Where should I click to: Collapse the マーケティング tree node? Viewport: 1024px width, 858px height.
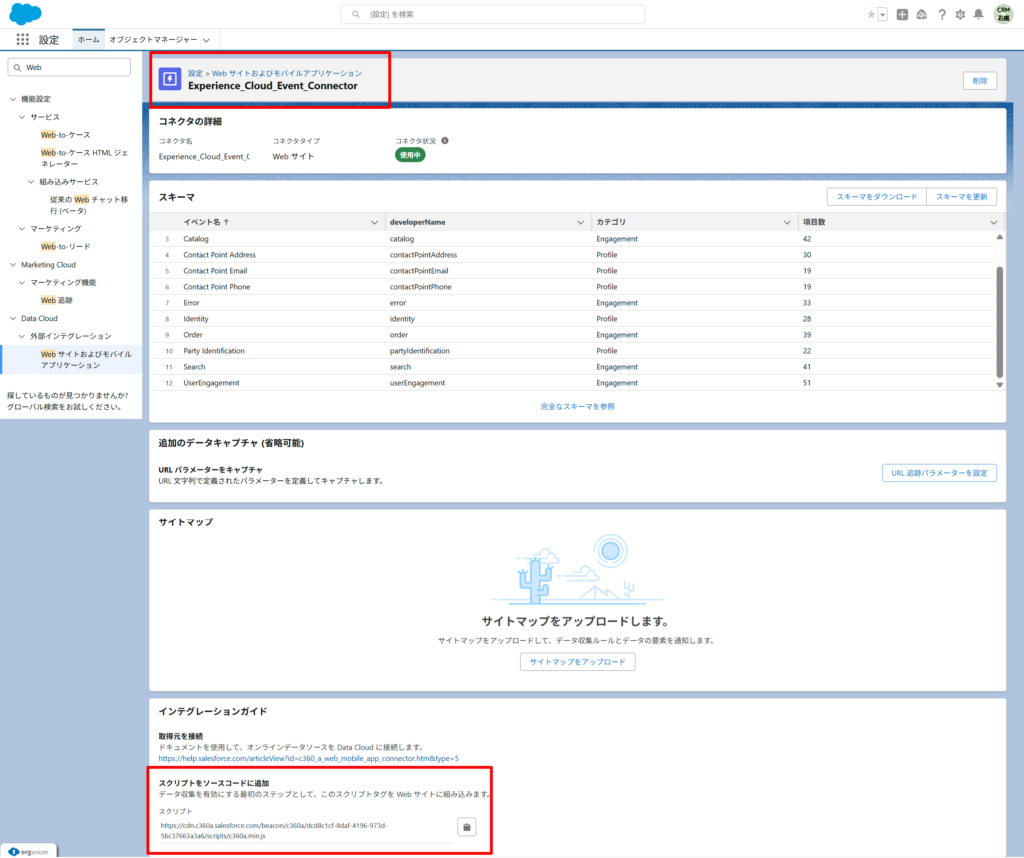22,229
